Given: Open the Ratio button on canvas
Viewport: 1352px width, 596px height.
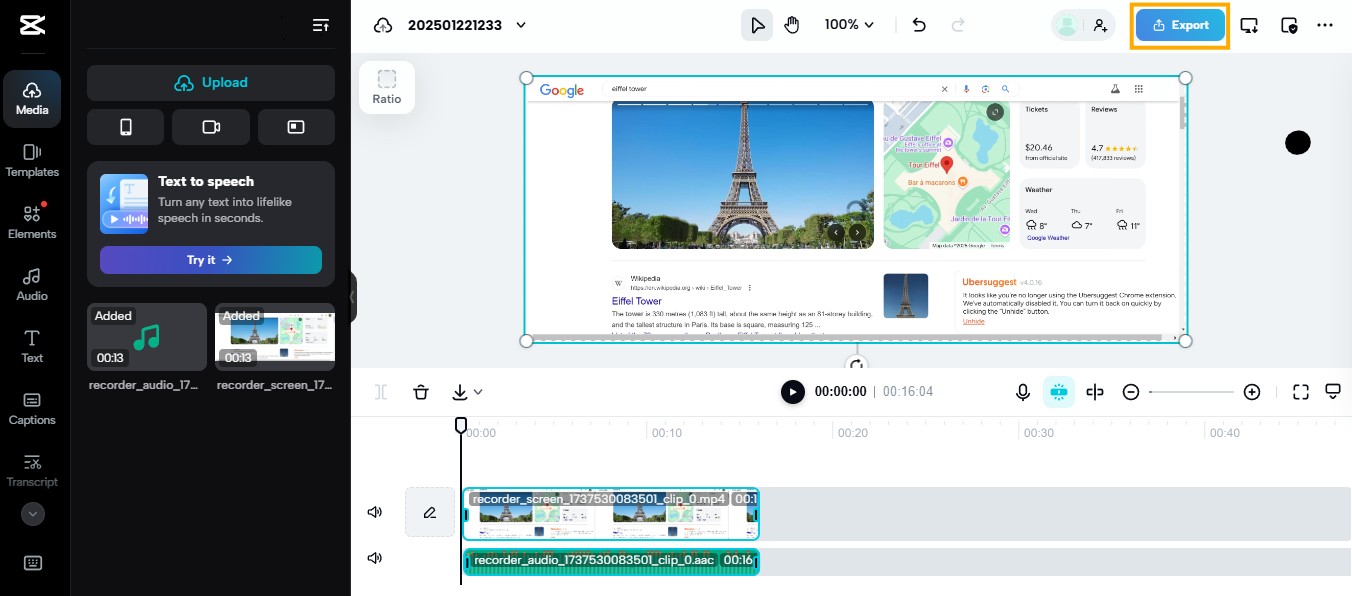Looking at the screenshot, I should point(387,87).
